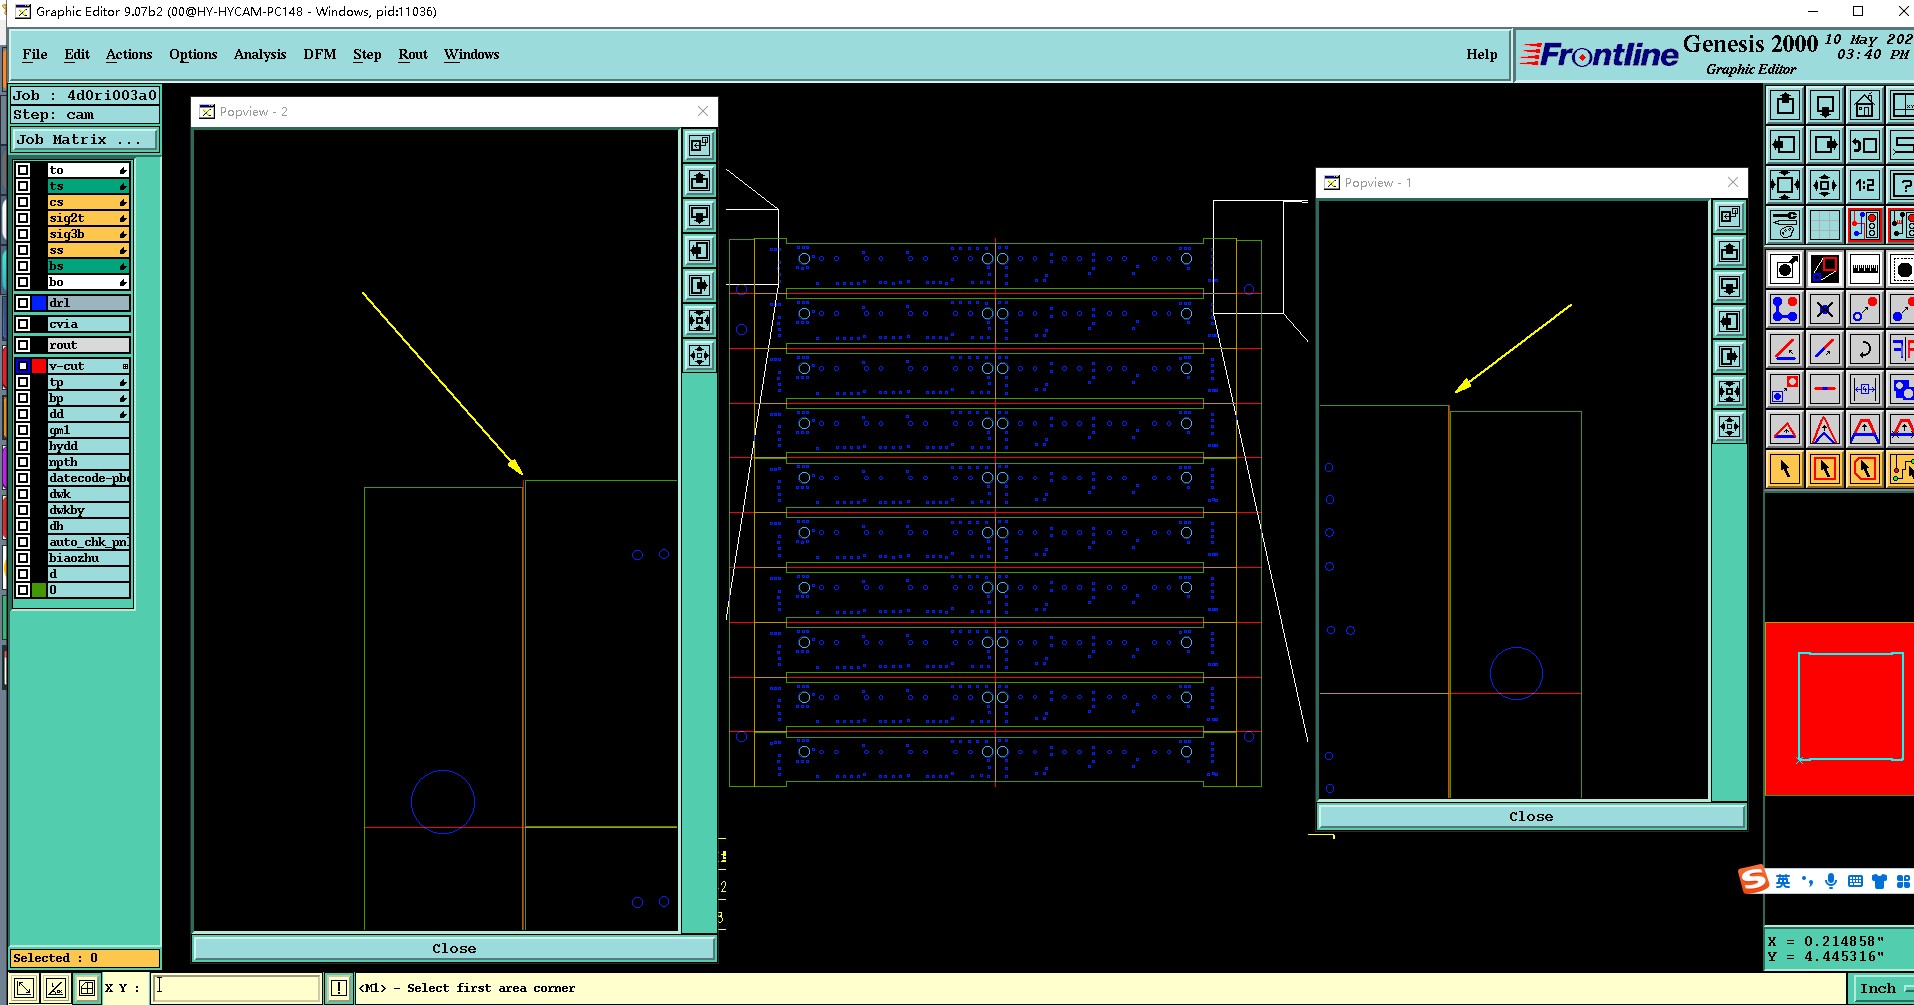Open the Analysis menu
This screenshot has height=1005, width=1914.
click(260, 54)
